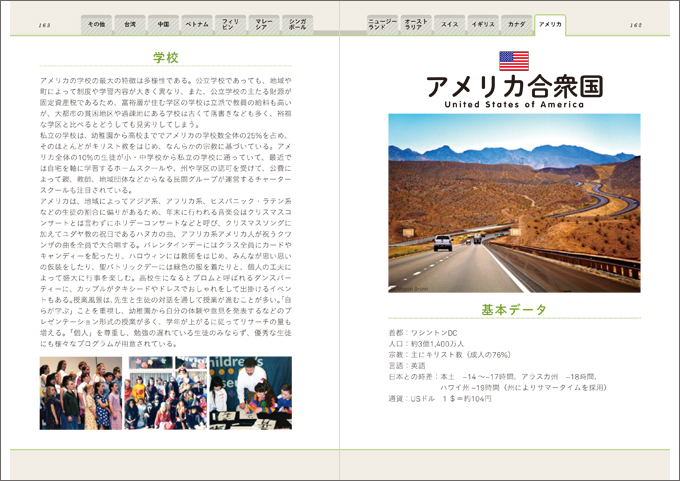Click the 首都：ワシントンDC line

[x=423, y=333]
